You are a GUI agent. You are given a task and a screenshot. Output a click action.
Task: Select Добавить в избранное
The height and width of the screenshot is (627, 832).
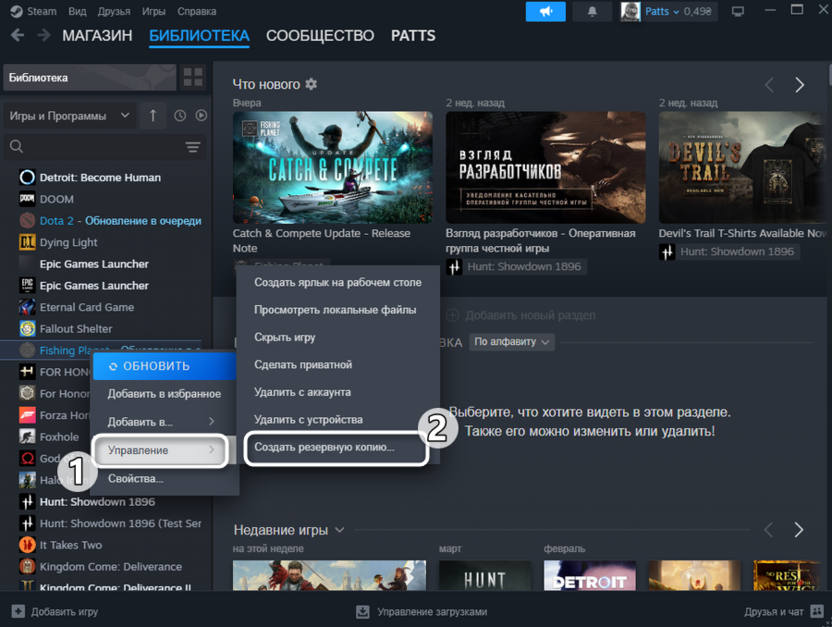pos(164,394)
